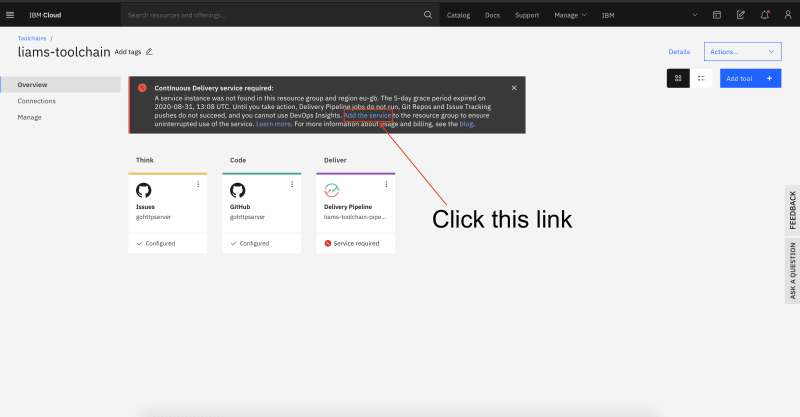Click the Details link
This screenshot has width=800, height=417.
679,52
